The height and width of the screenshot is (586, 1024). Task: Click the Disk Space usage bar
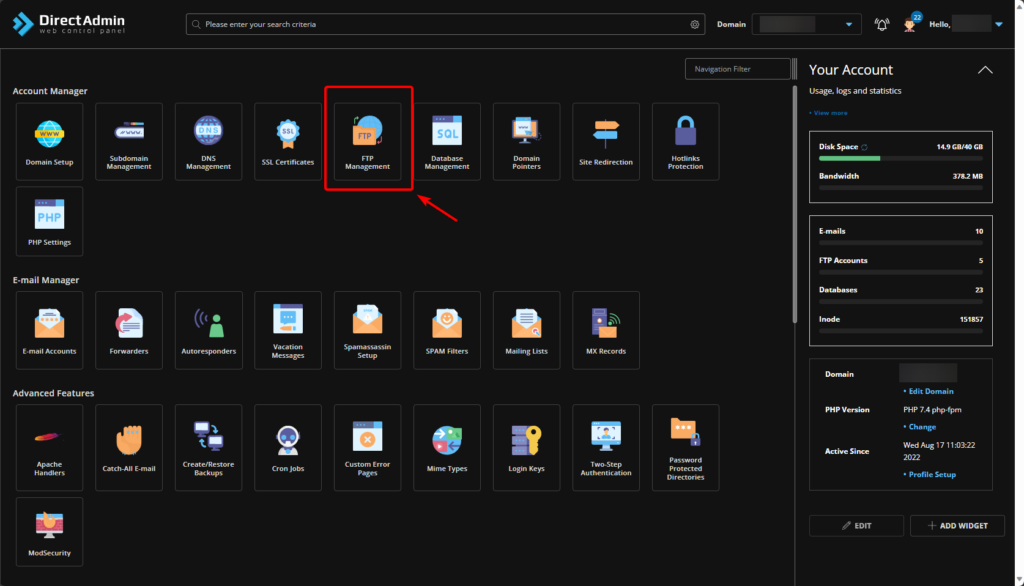[x=900, y=158]
